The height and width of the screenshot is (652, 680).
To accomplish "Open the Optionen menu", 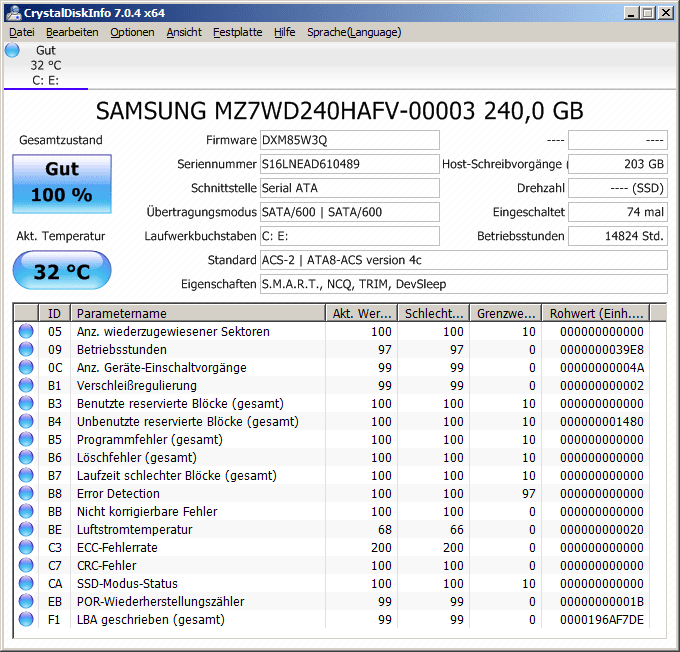I will [x=132, y=32].
